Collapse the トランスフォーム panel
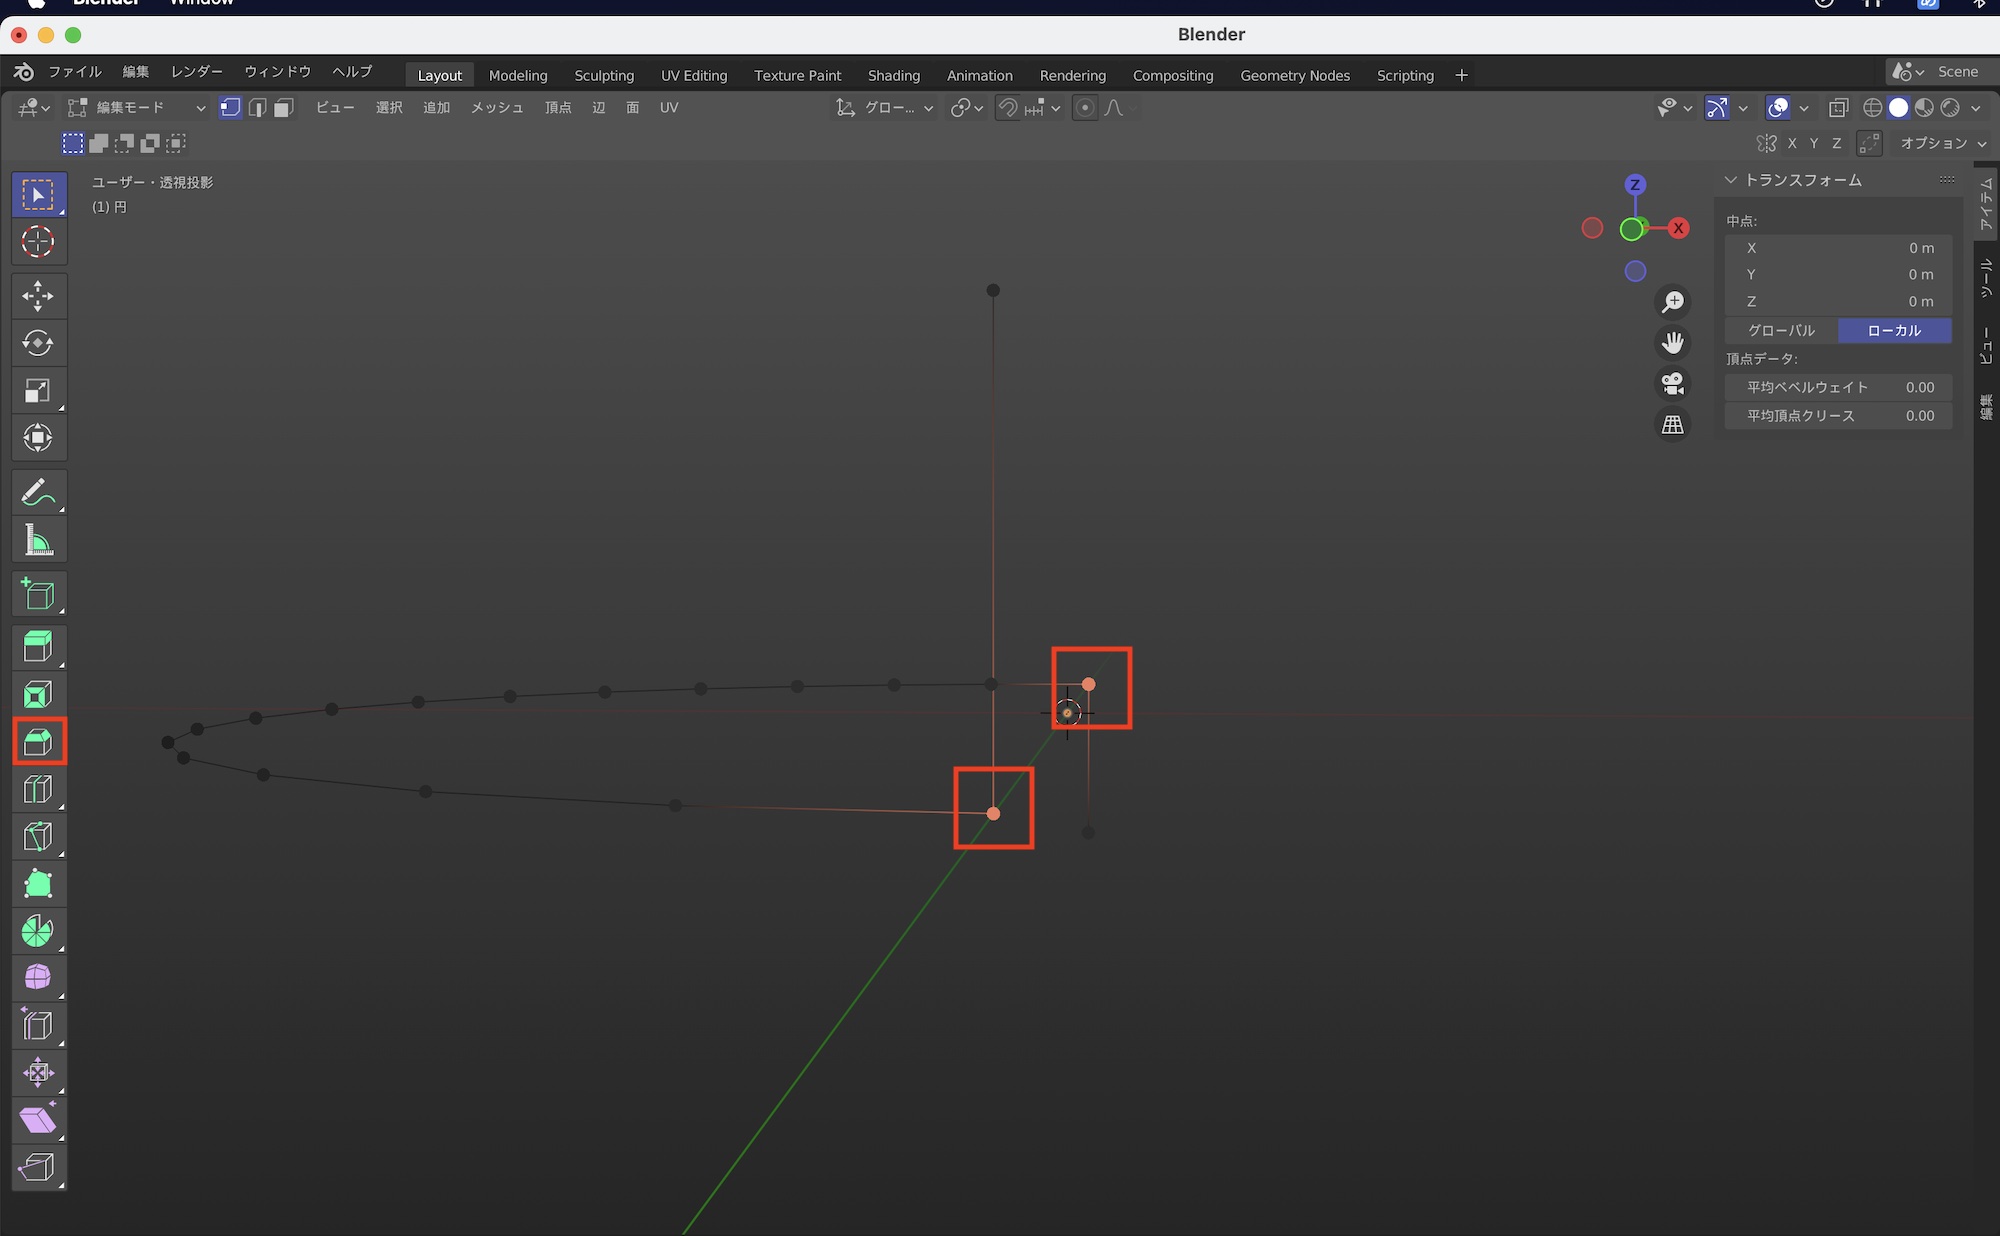 coord(1731,180)
